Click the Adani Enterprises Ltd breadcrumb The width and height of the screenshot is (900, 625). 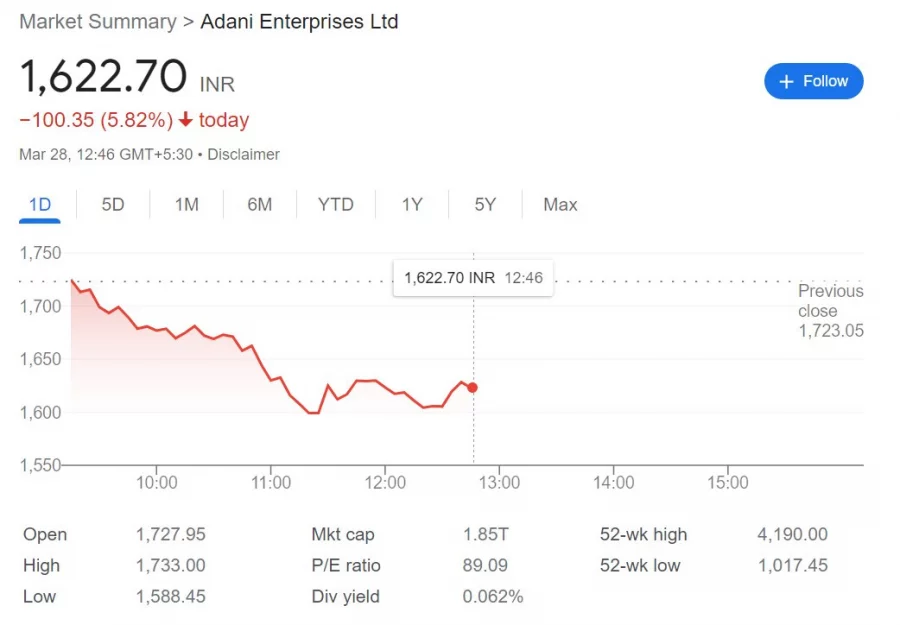[x=299, y=21]
